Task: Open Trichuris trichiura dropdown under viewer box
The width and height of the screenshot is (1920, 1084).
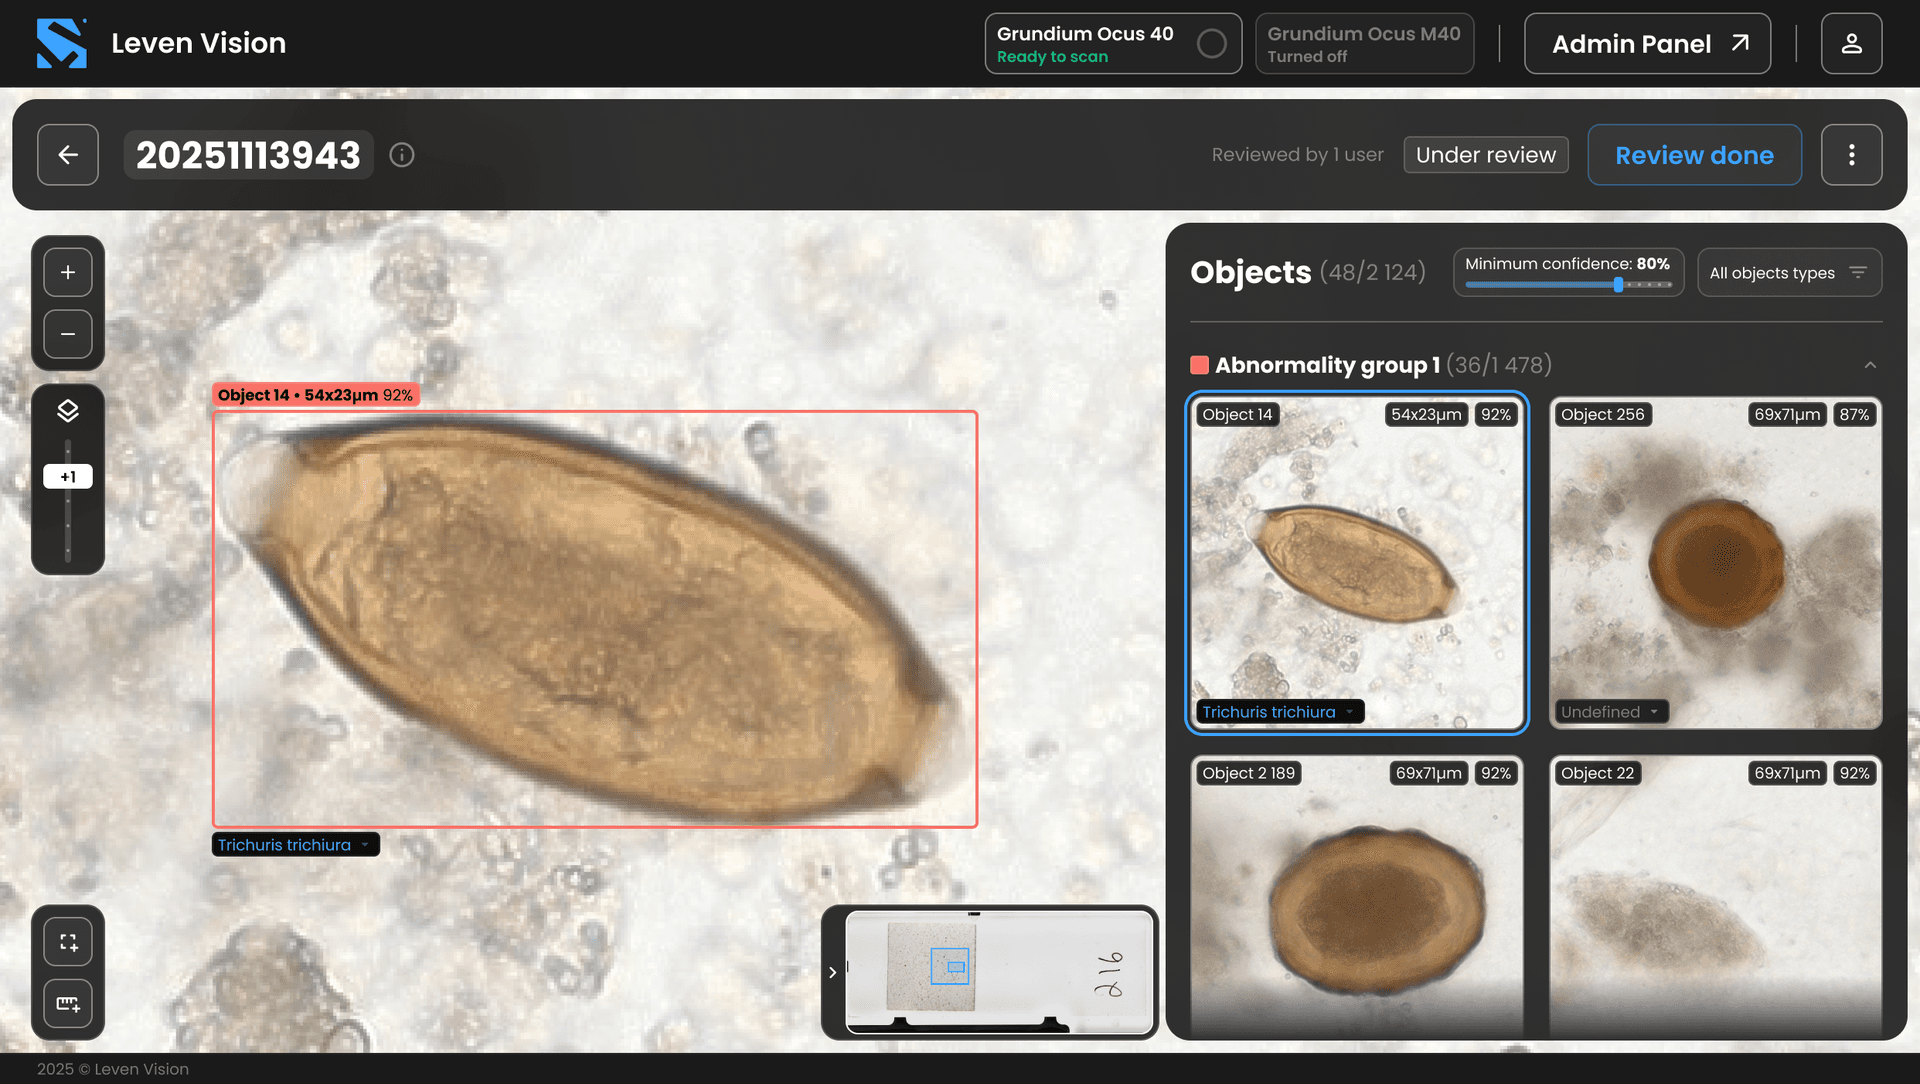Action: (x=295, y=845)
